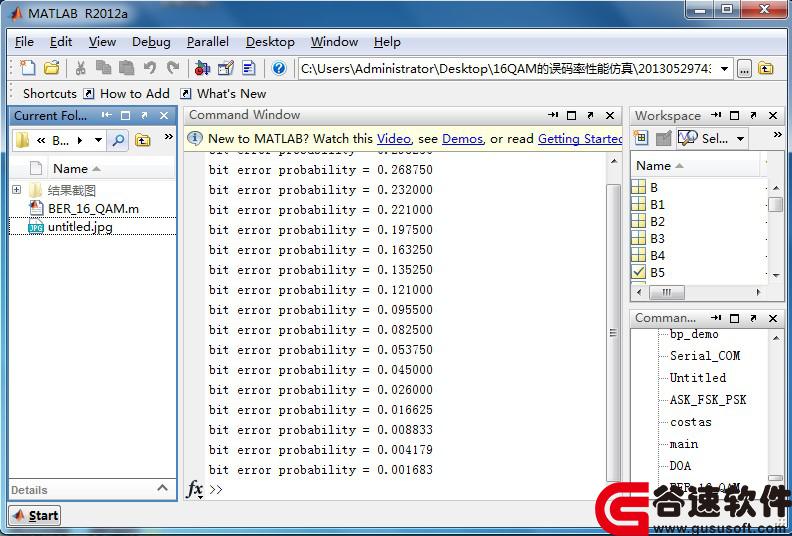
Task: Open file with folder icon
Action: 52,68
